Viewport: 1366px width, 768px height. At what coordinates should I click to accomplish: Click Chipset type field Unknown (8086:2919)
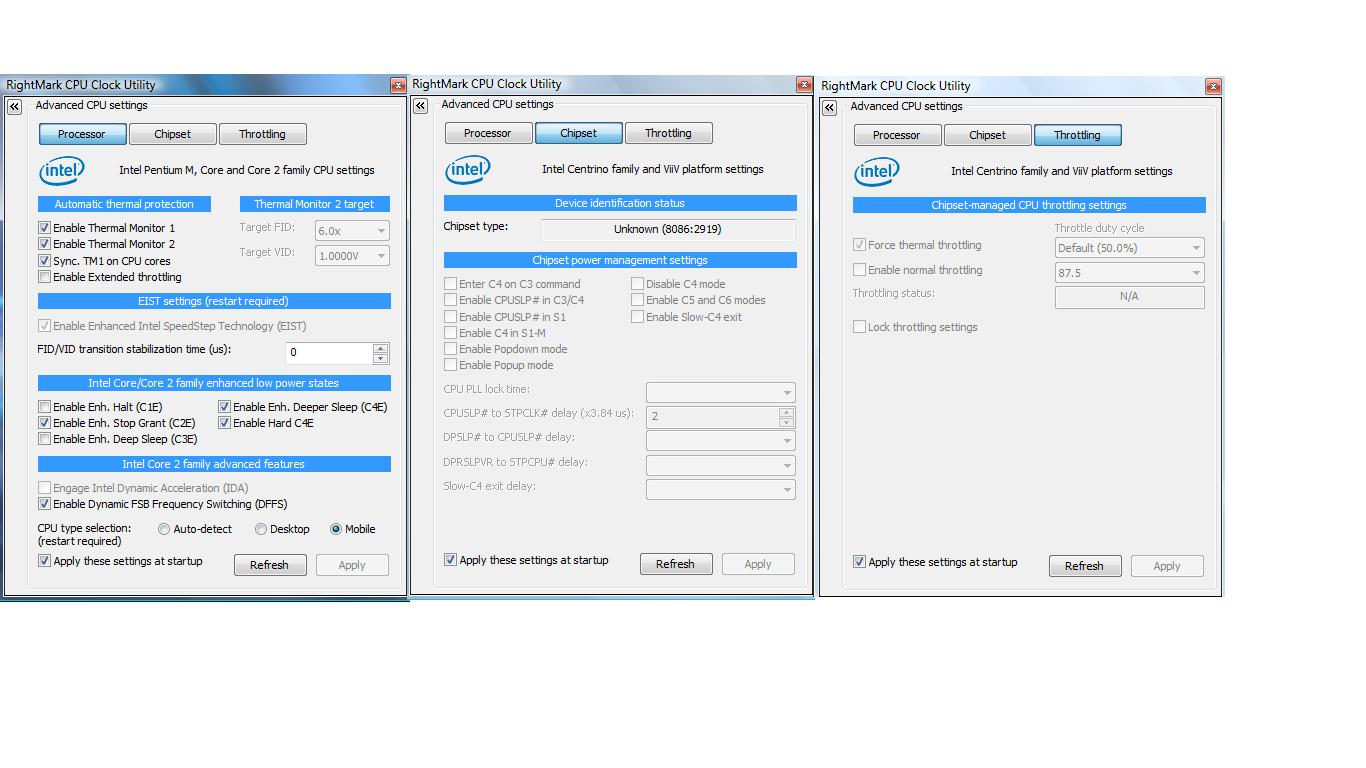coord(668,230)
